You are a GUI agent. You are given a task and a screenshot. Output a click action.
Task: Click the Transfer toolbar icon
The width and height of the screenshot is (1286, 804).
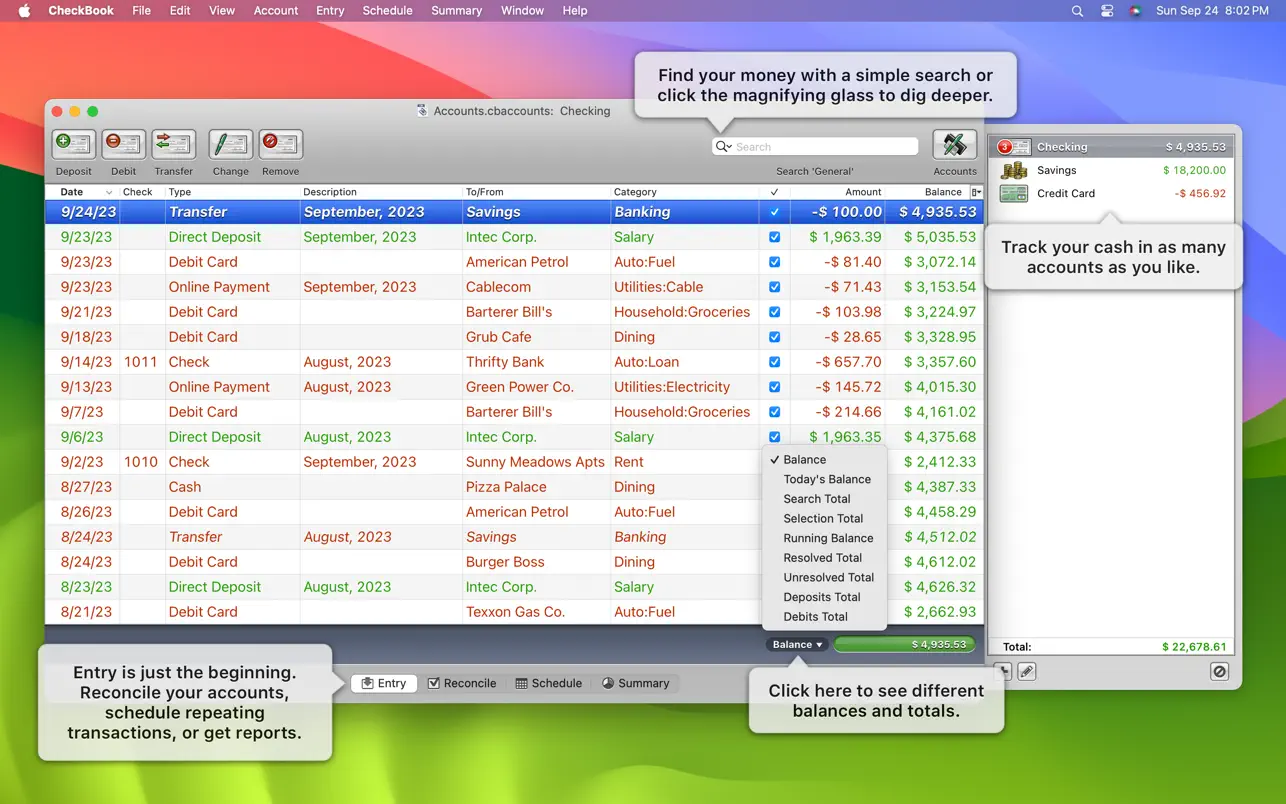click(x=174, y=144)
